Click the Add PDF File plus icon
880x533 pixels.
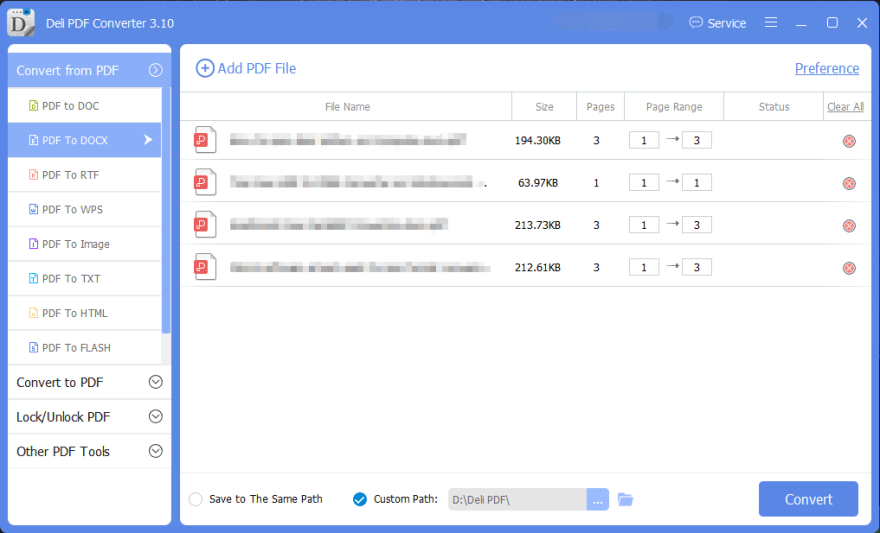[x=204, y=68]
